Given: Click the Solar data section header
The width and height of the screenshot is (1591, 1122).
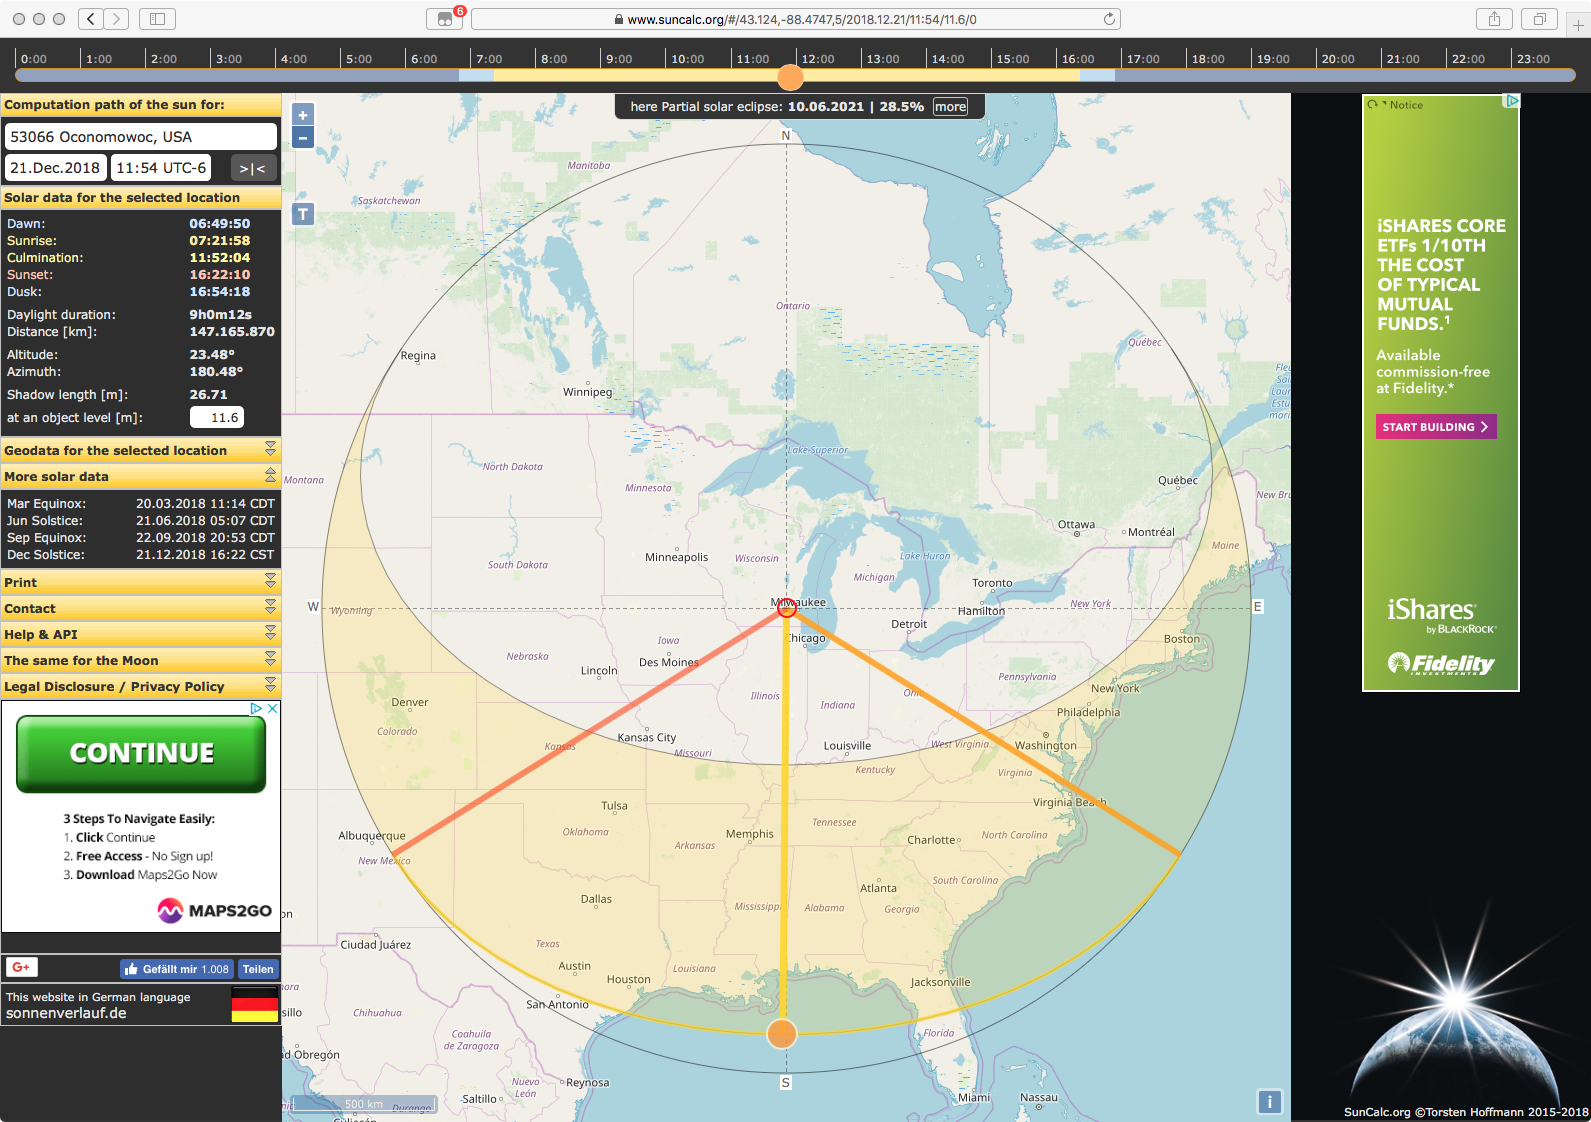Looking at the screenshot, I should pos(141,197).
